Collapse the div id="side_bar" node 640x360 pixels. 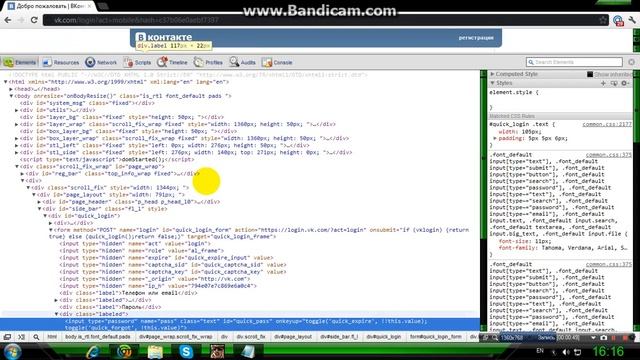[x=40, y=209]
